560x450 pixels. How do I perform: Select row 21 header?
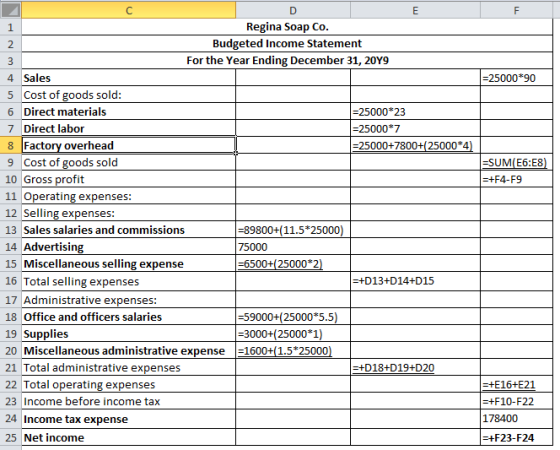click(x=11, y=367)
